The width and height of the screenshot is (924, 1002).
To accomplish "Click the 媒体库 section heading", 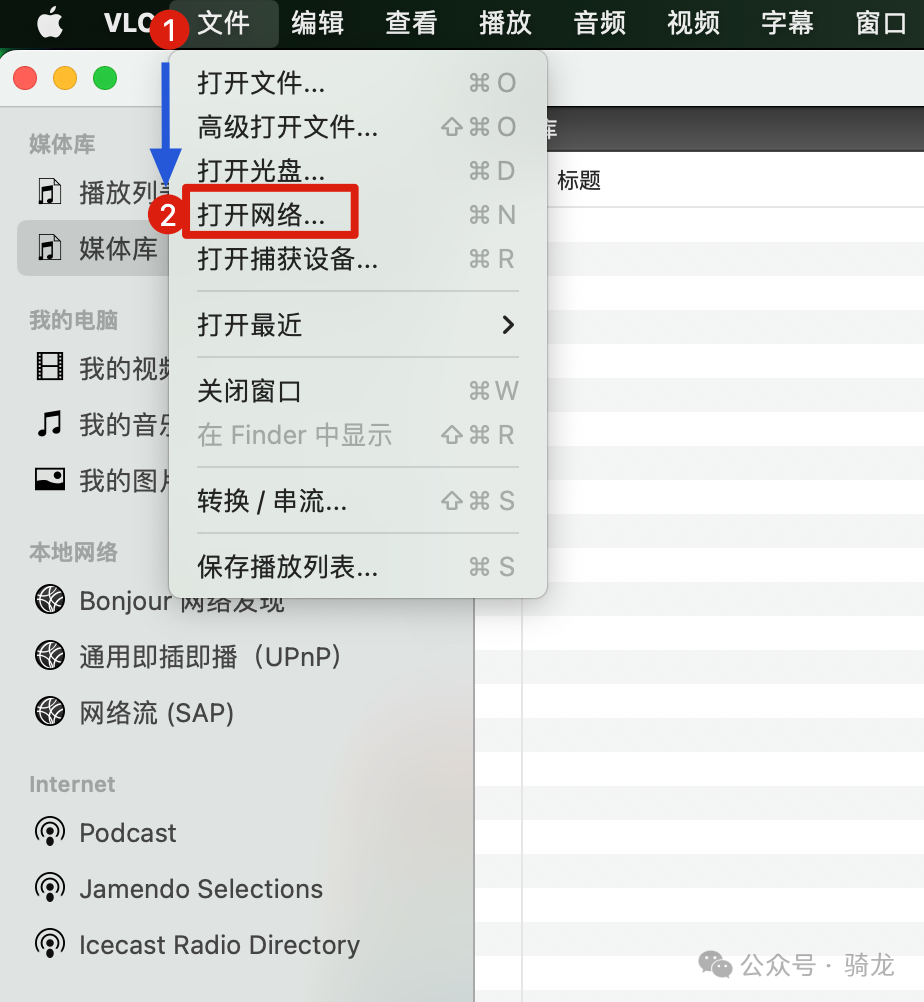I will point(62,144).
